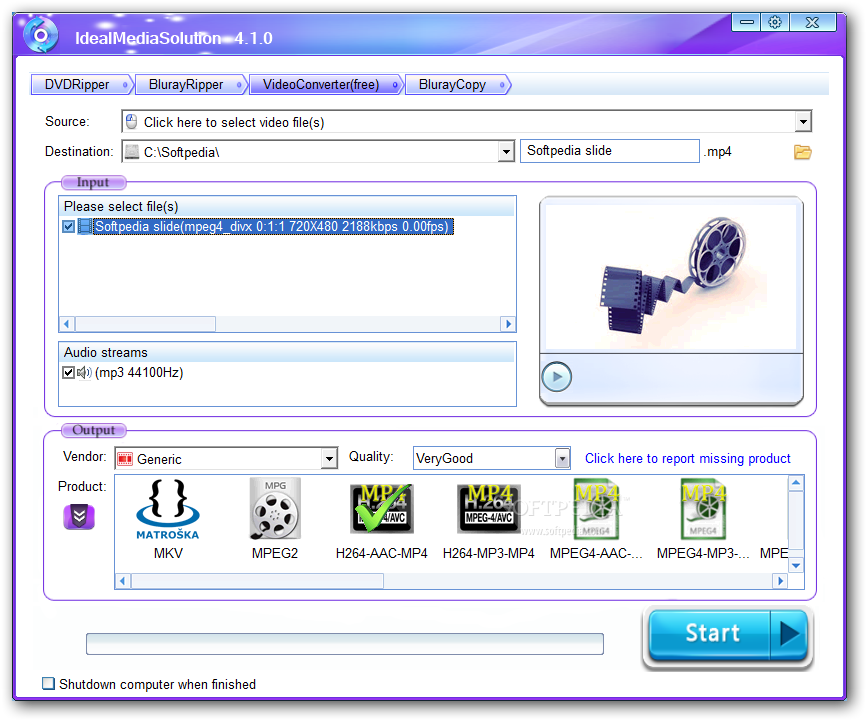Click the film strip icon of Softpedia slide
This screenshot has height=721, width=867.
[85, 226]
